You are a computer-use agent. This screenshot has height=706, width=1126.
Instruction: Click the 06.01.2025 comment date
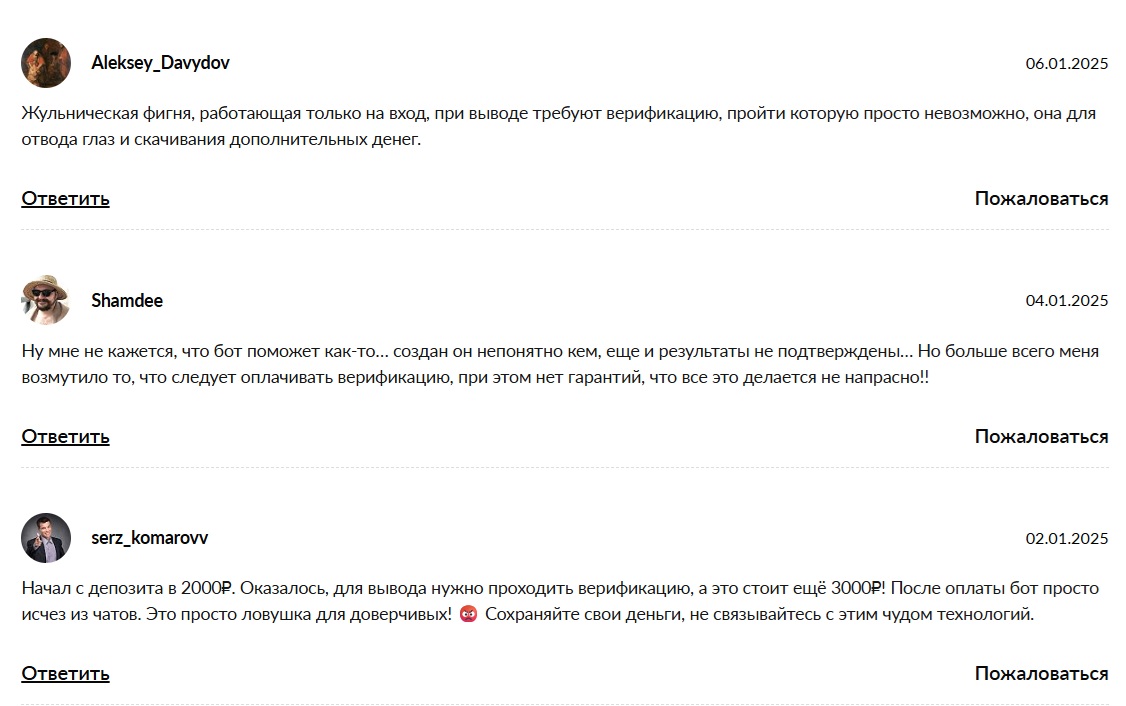coord(1066,64)
